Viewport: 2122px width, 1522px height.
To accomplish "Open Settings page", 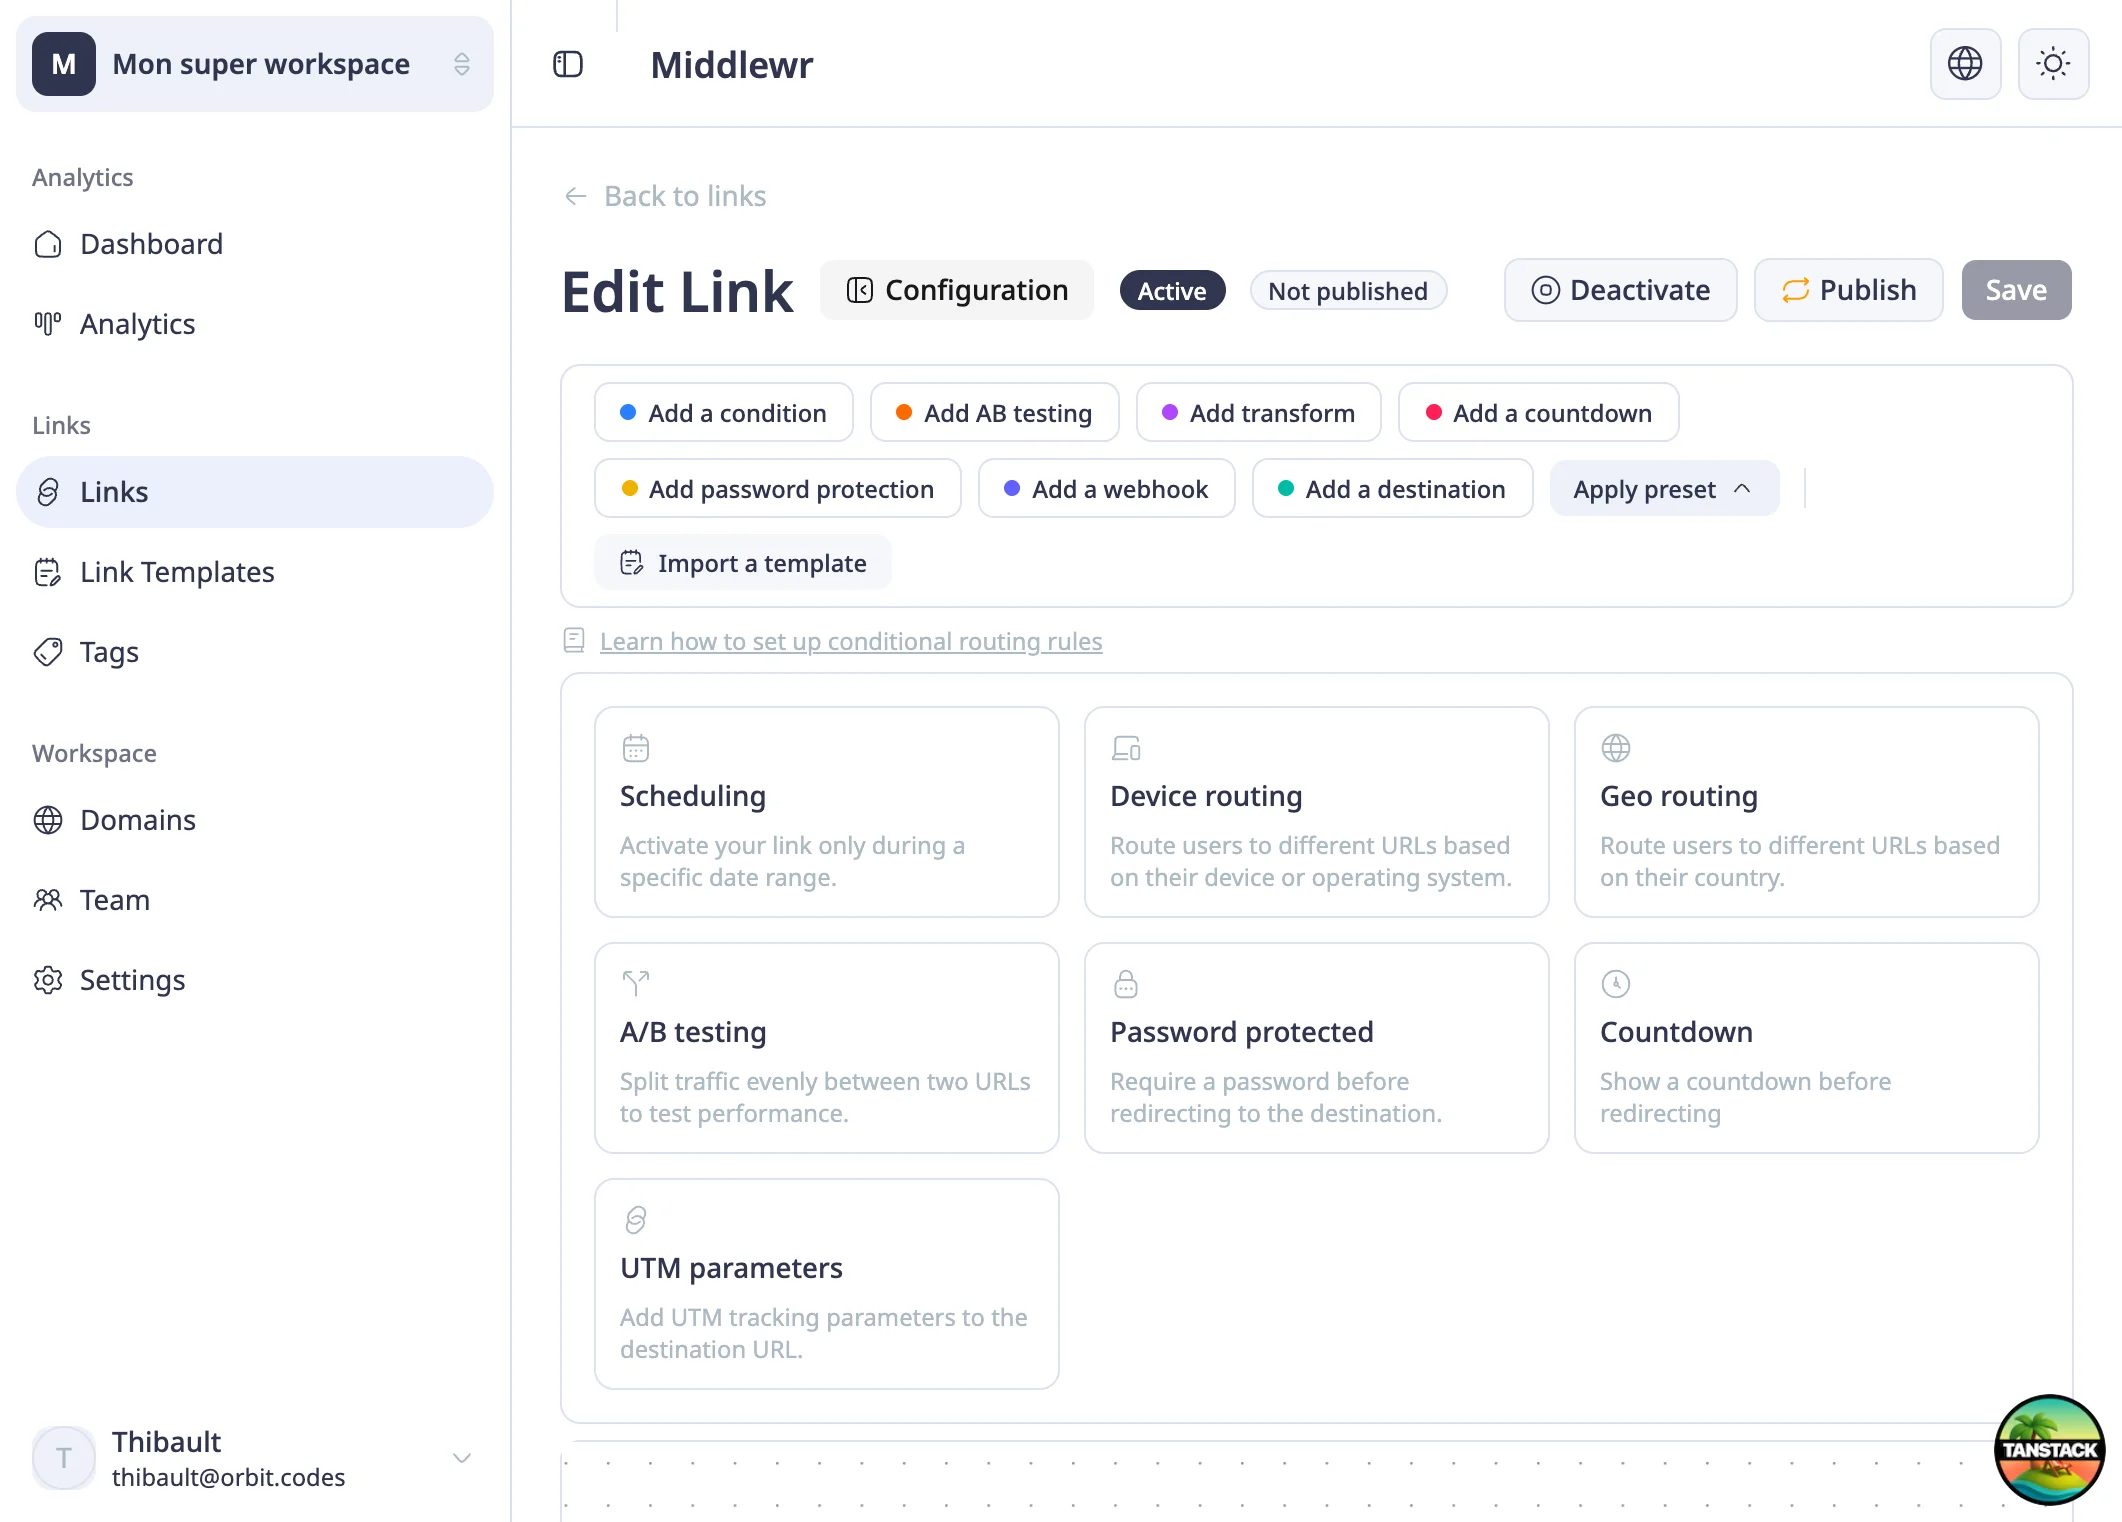I will [254, 980].
